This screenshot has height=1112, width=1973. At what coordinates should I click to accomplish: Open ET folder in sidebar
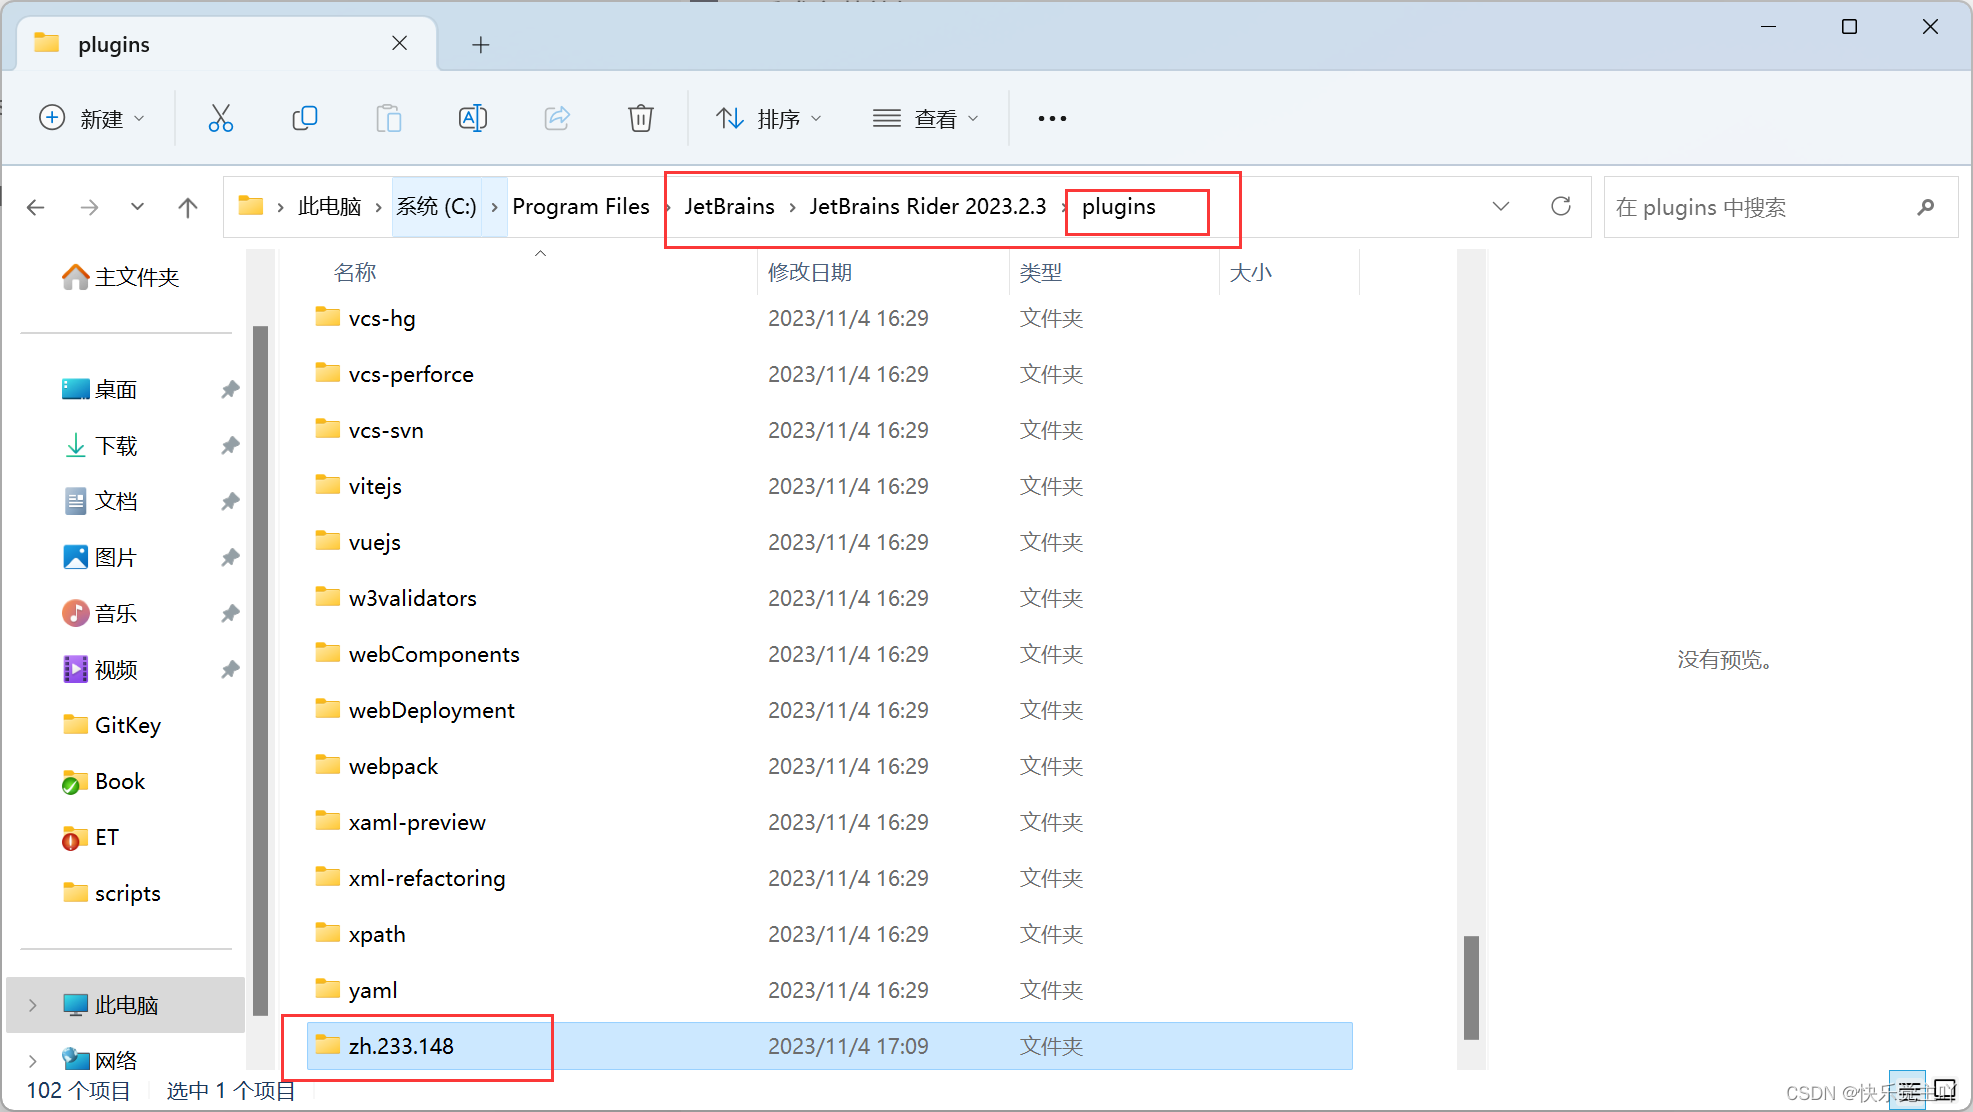click(91, 837)
